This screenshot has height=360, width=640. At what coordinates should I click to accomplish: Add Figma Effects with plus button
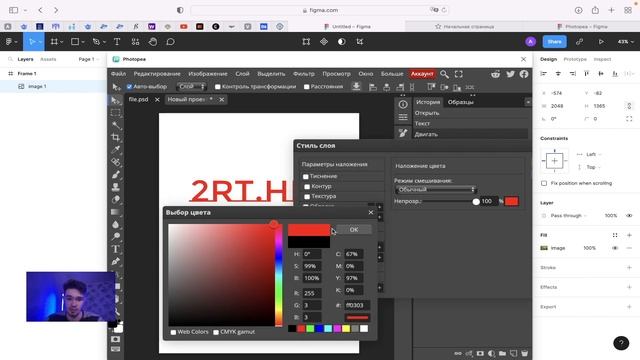629,287
